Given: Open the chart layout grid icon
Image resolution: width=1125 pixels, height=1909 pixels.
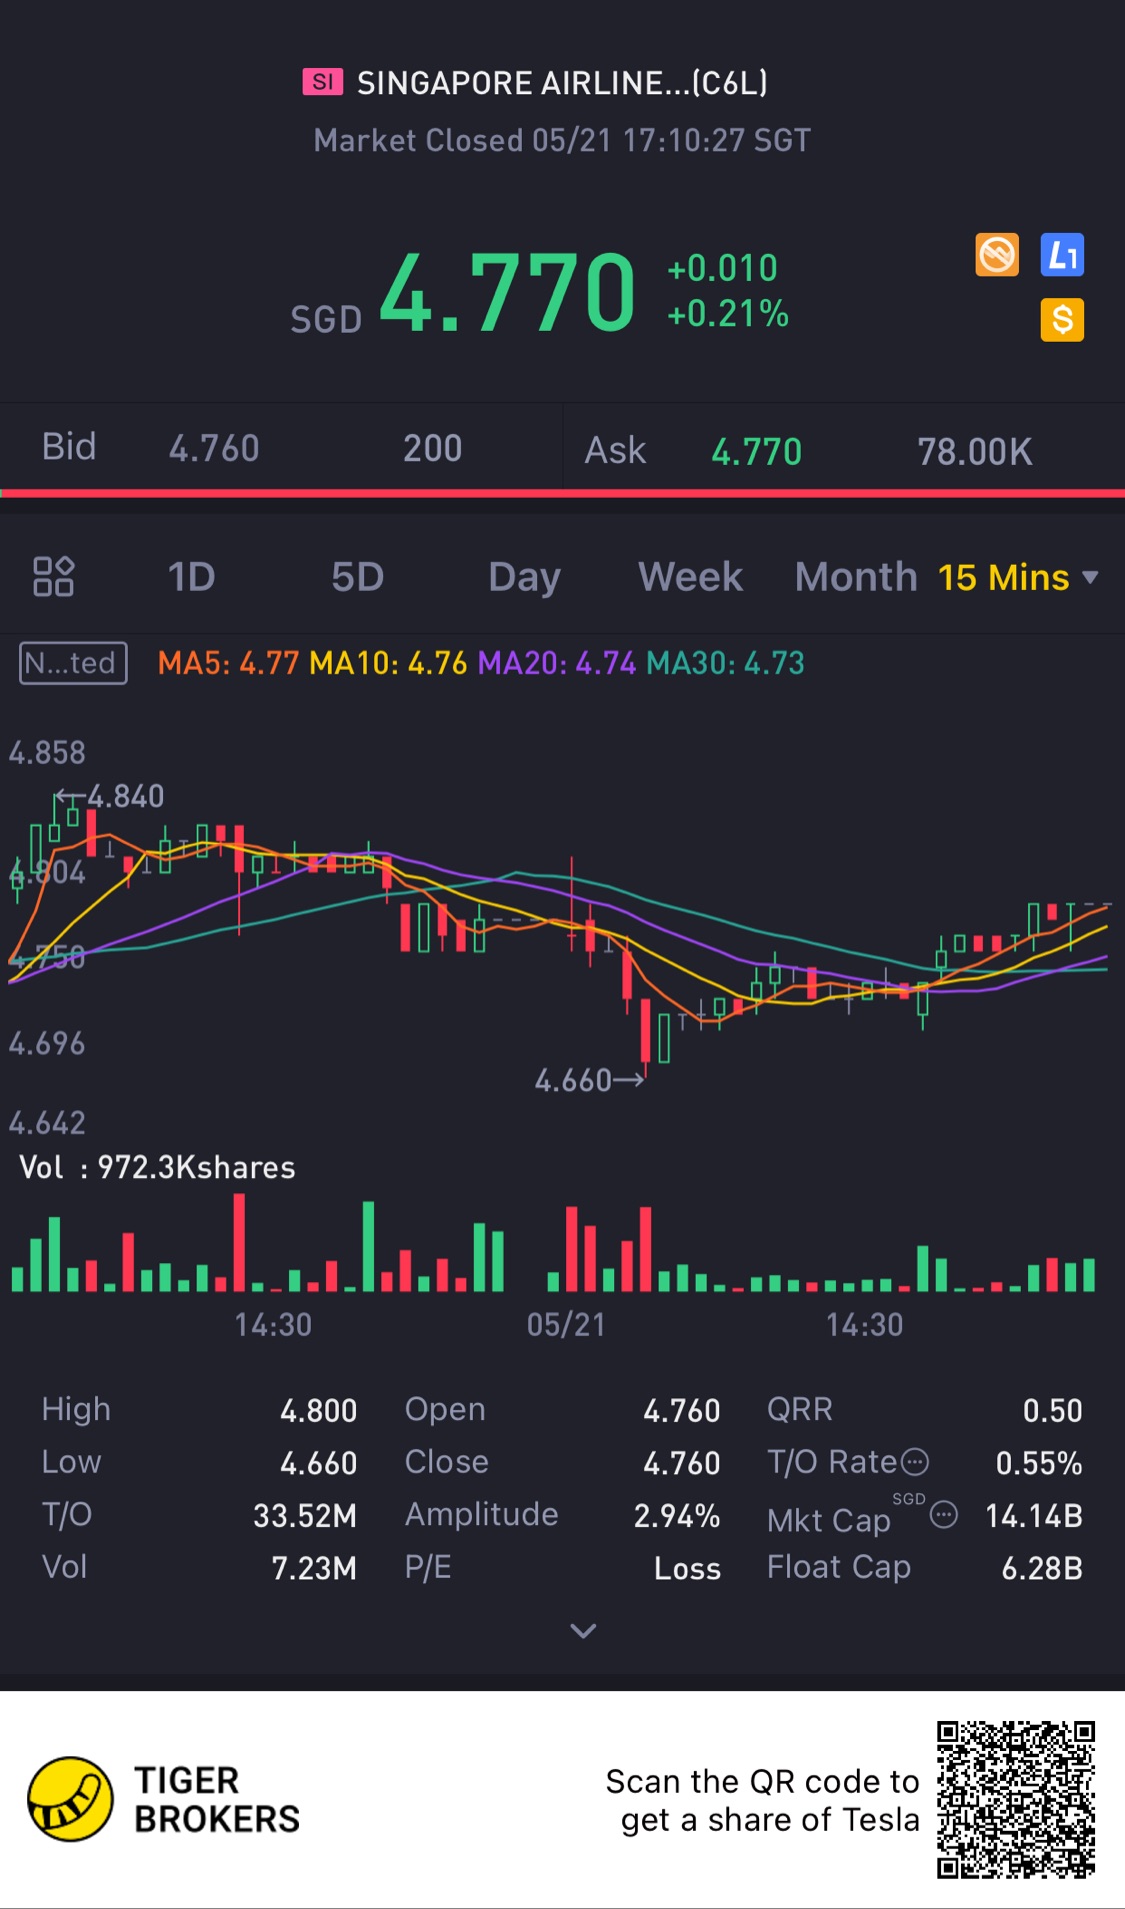Looking at the screenshot, I should click(53, 577).
